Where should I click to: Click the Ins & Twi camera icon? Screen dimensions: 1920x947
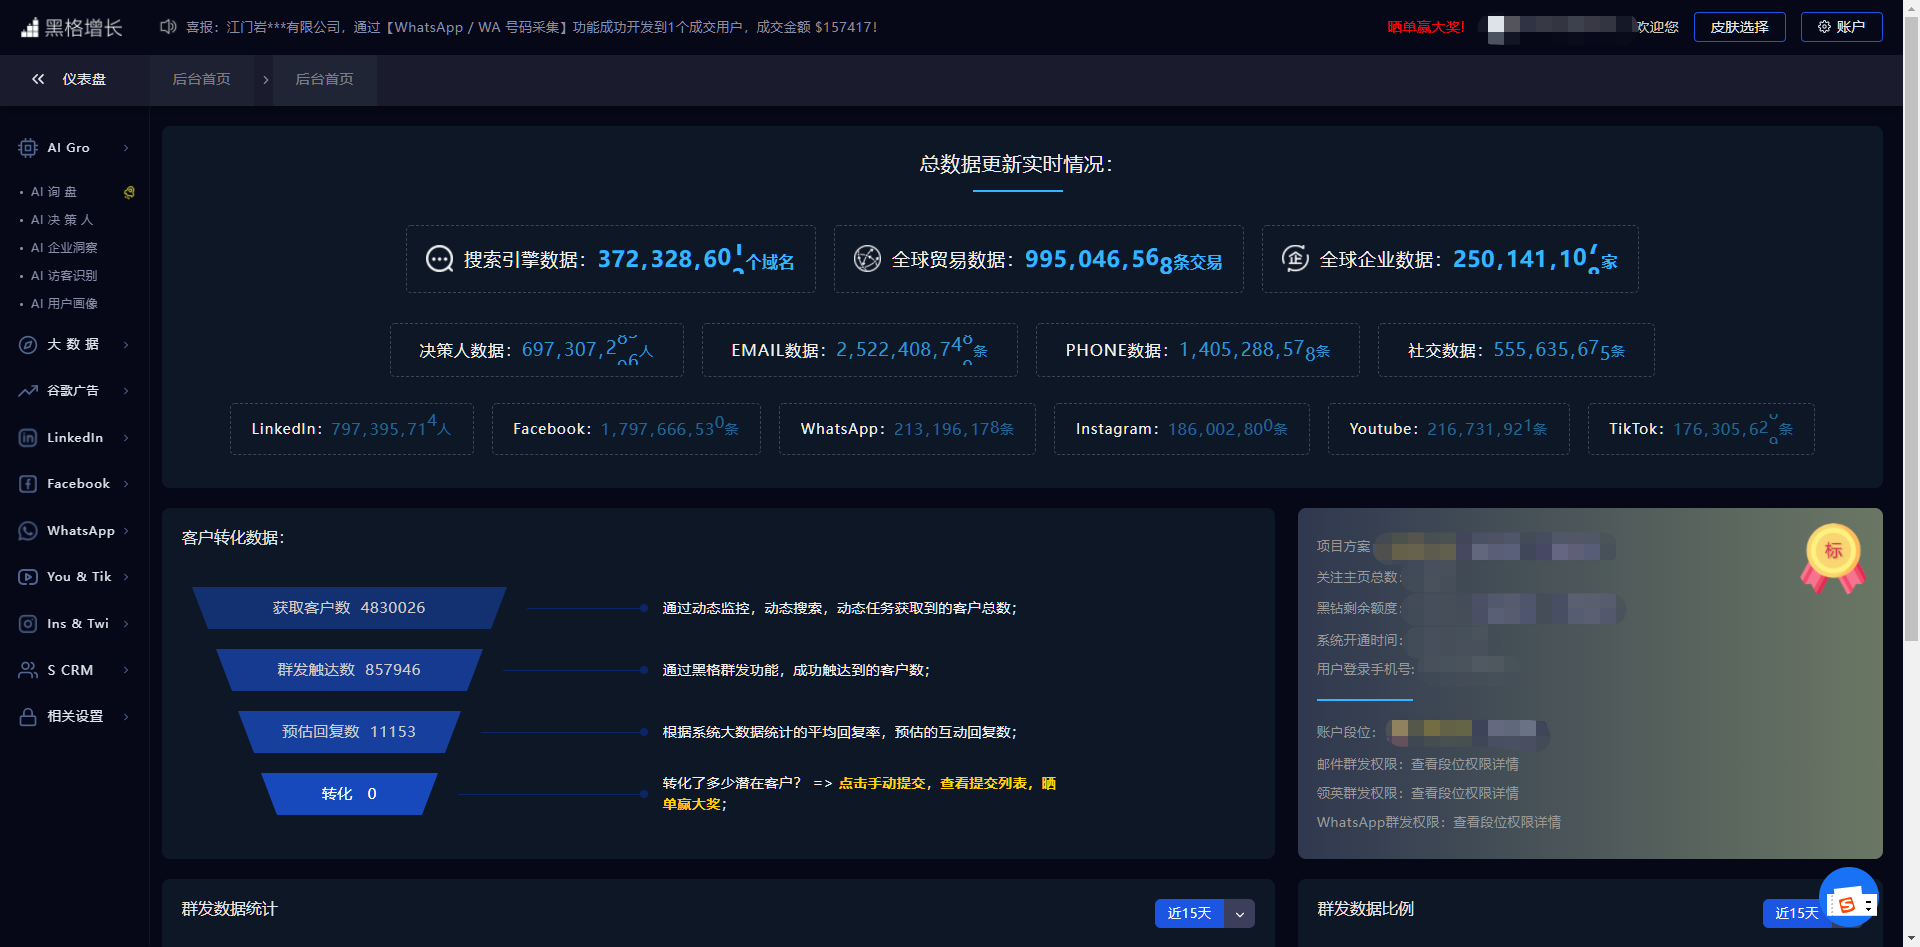28,624
